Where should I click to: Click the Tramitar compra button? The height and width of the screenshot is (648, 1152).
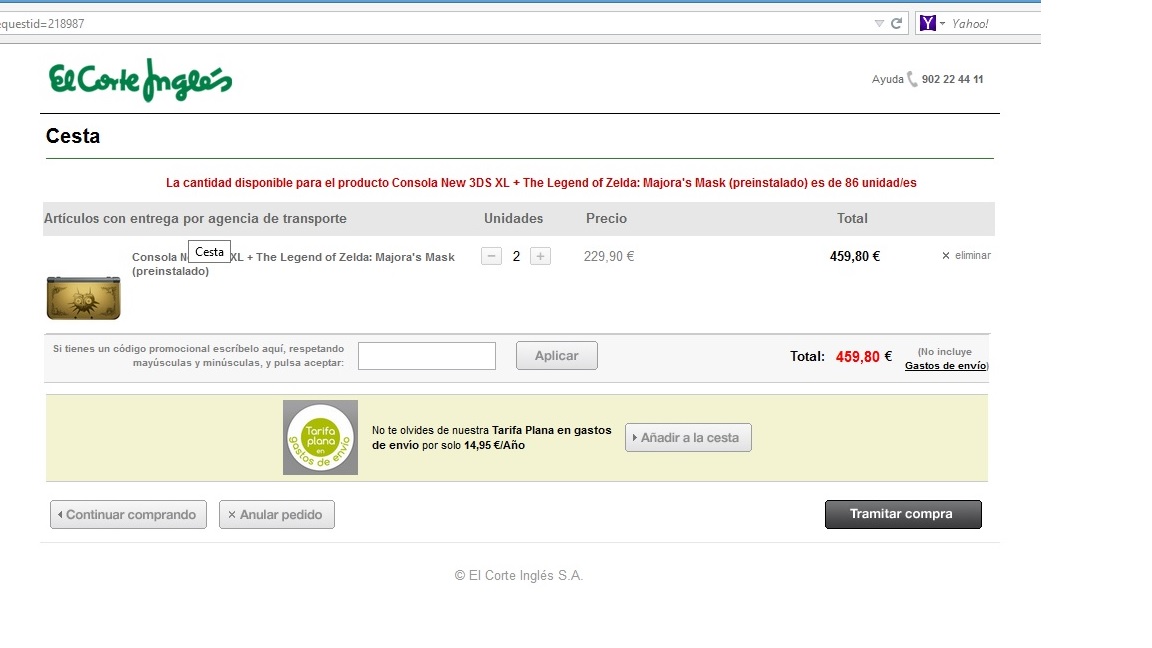[903, 514]
